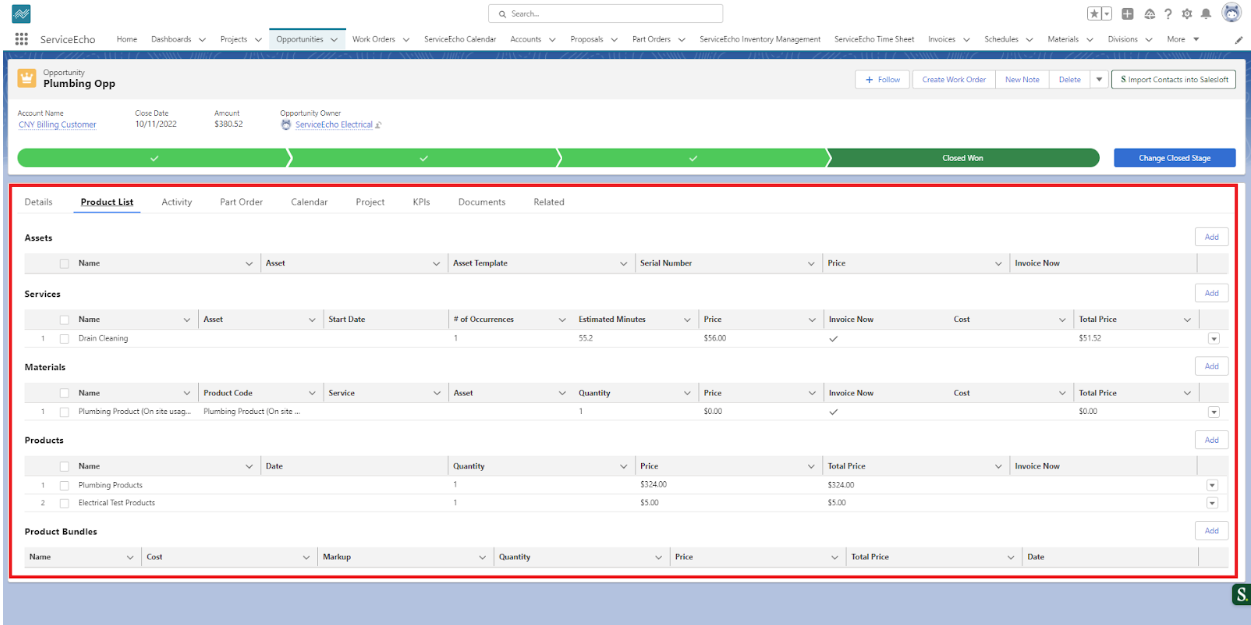Expand the dropdown arrow next to Delete

pos(1098,79)
